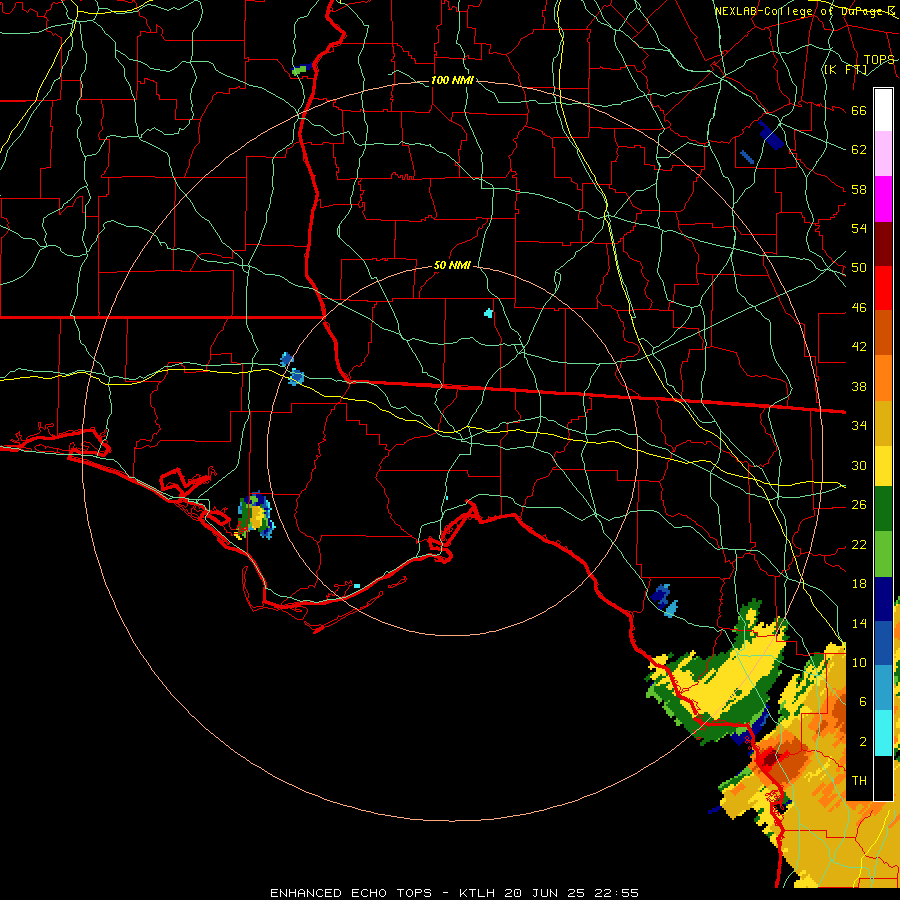Click the white swatch at top of legend
This screenshot has width=900, height=900.
pos(883,110)
